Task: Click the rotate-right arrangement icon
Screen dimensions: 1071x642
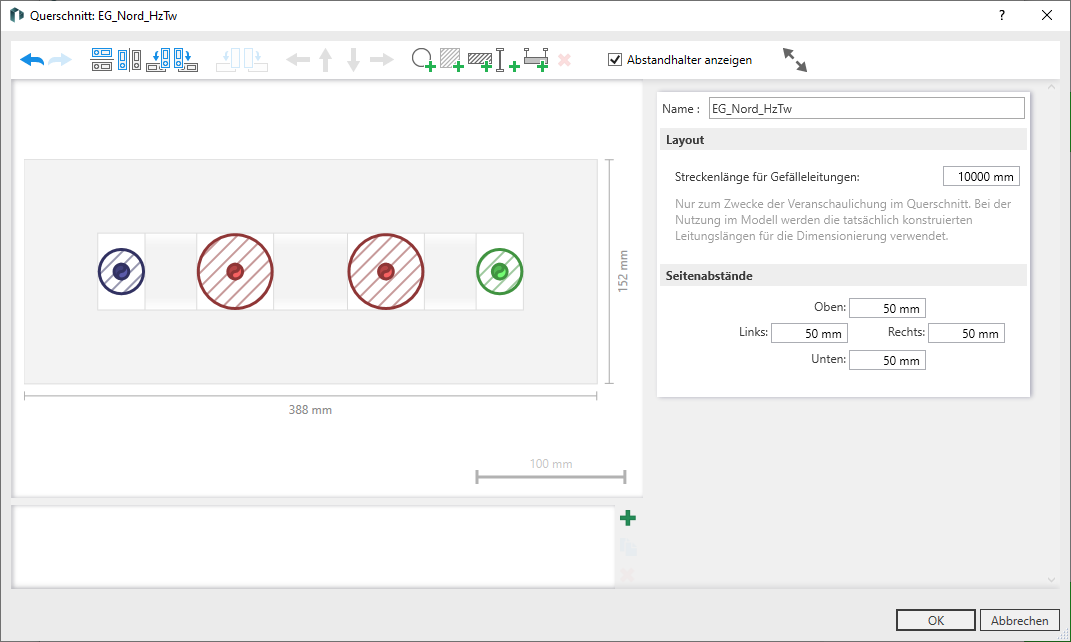Action: pos(185,60)
